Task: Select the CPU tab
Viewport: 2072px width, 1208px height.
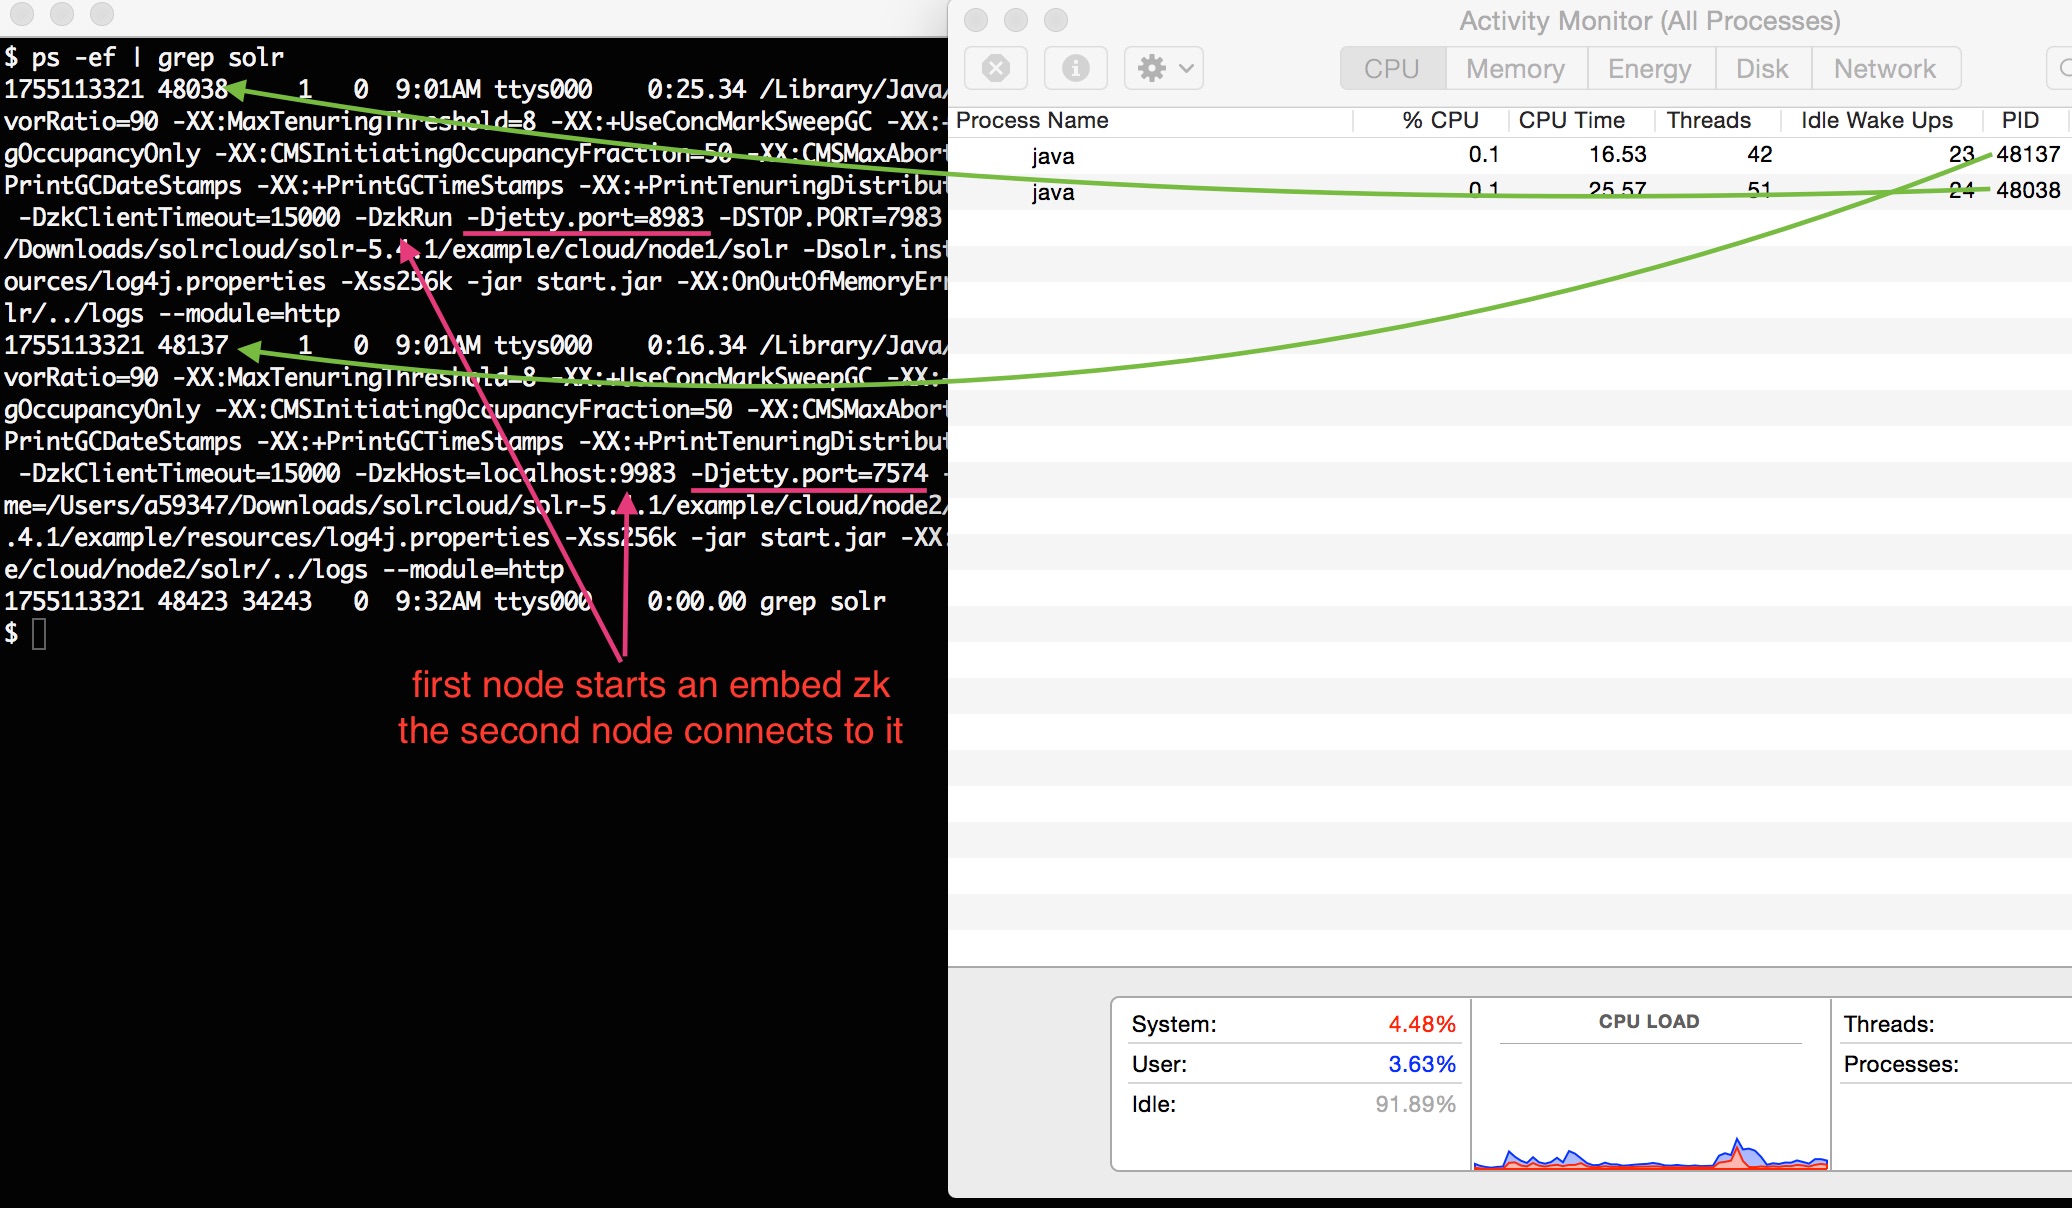Action: click(x=1391, y=68)
